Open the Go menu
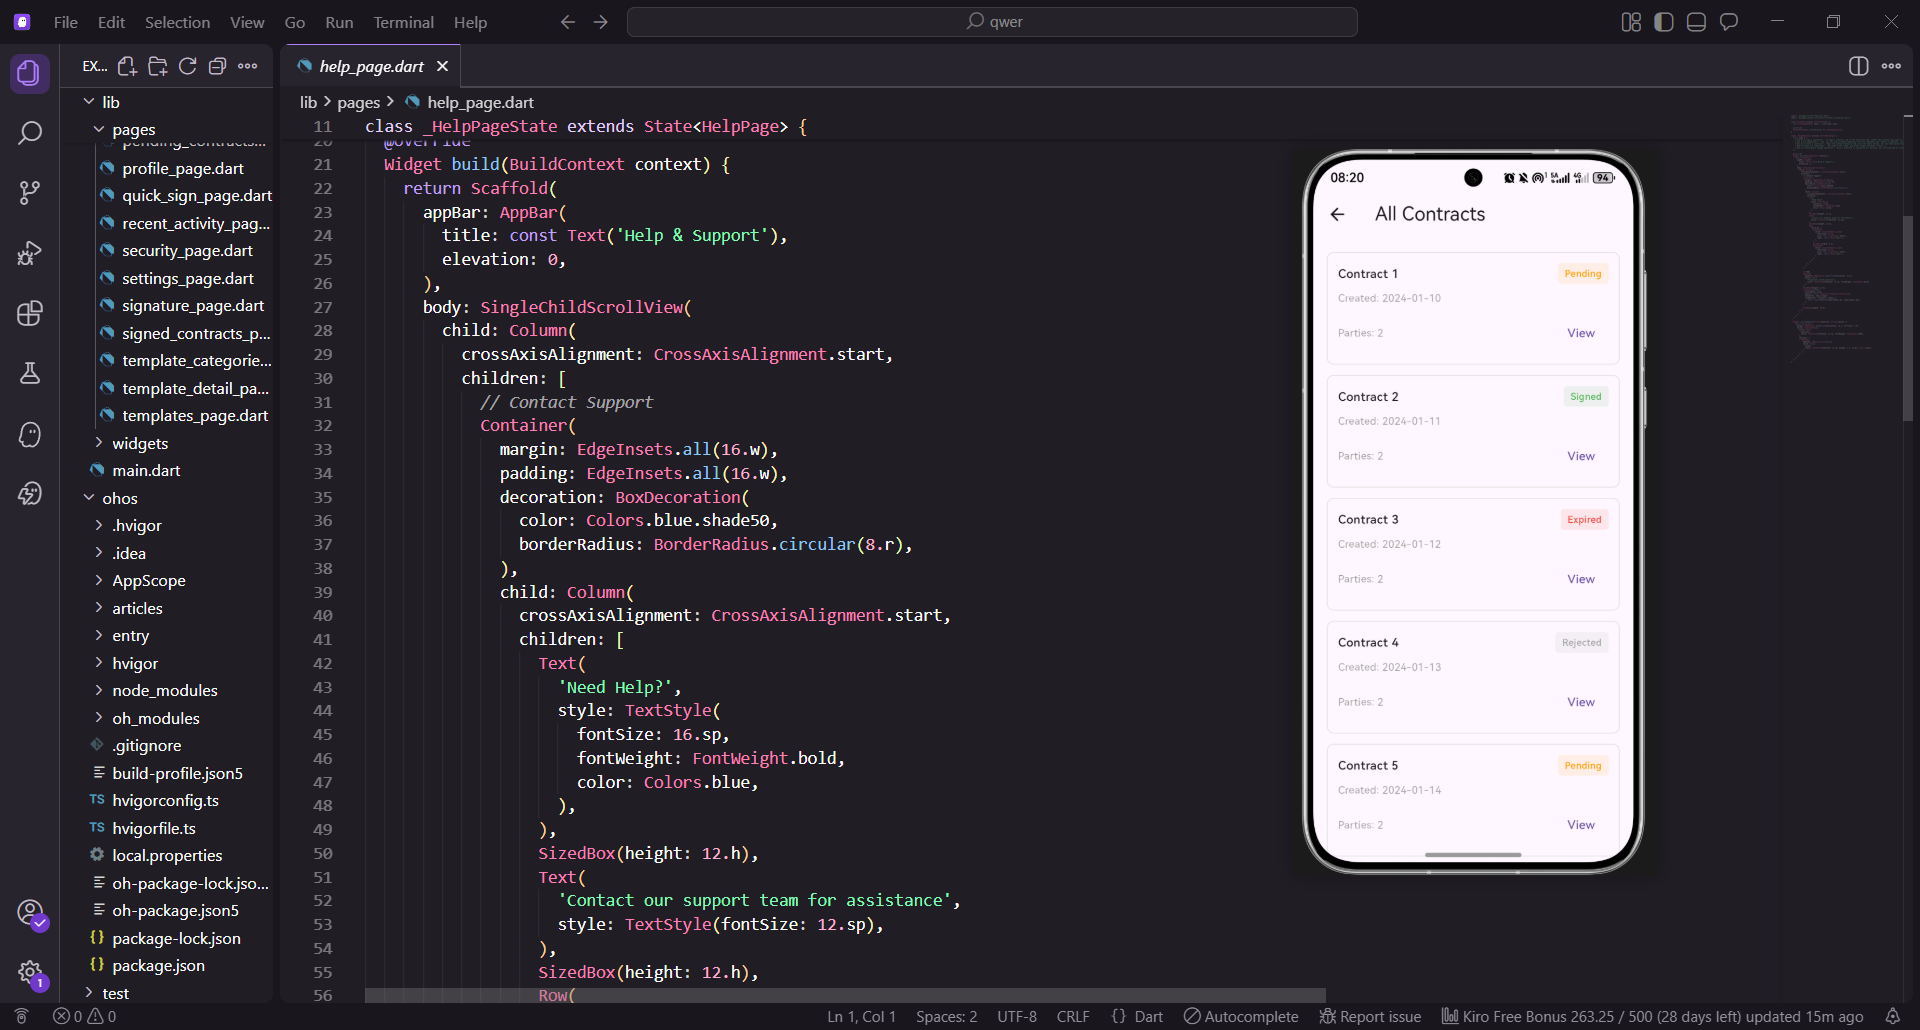The width and height of the screenshot is (1920, 1030). click(x=295, y=22)
